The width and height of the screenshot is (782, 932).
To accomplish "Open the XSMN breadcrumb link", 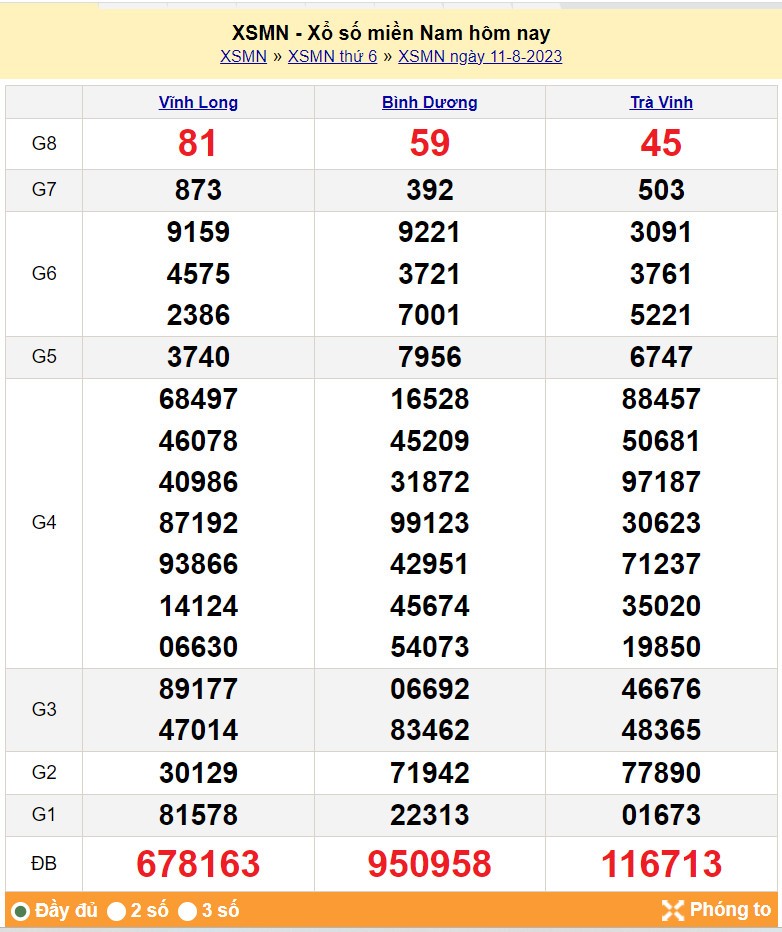I will tap(243, 56).
